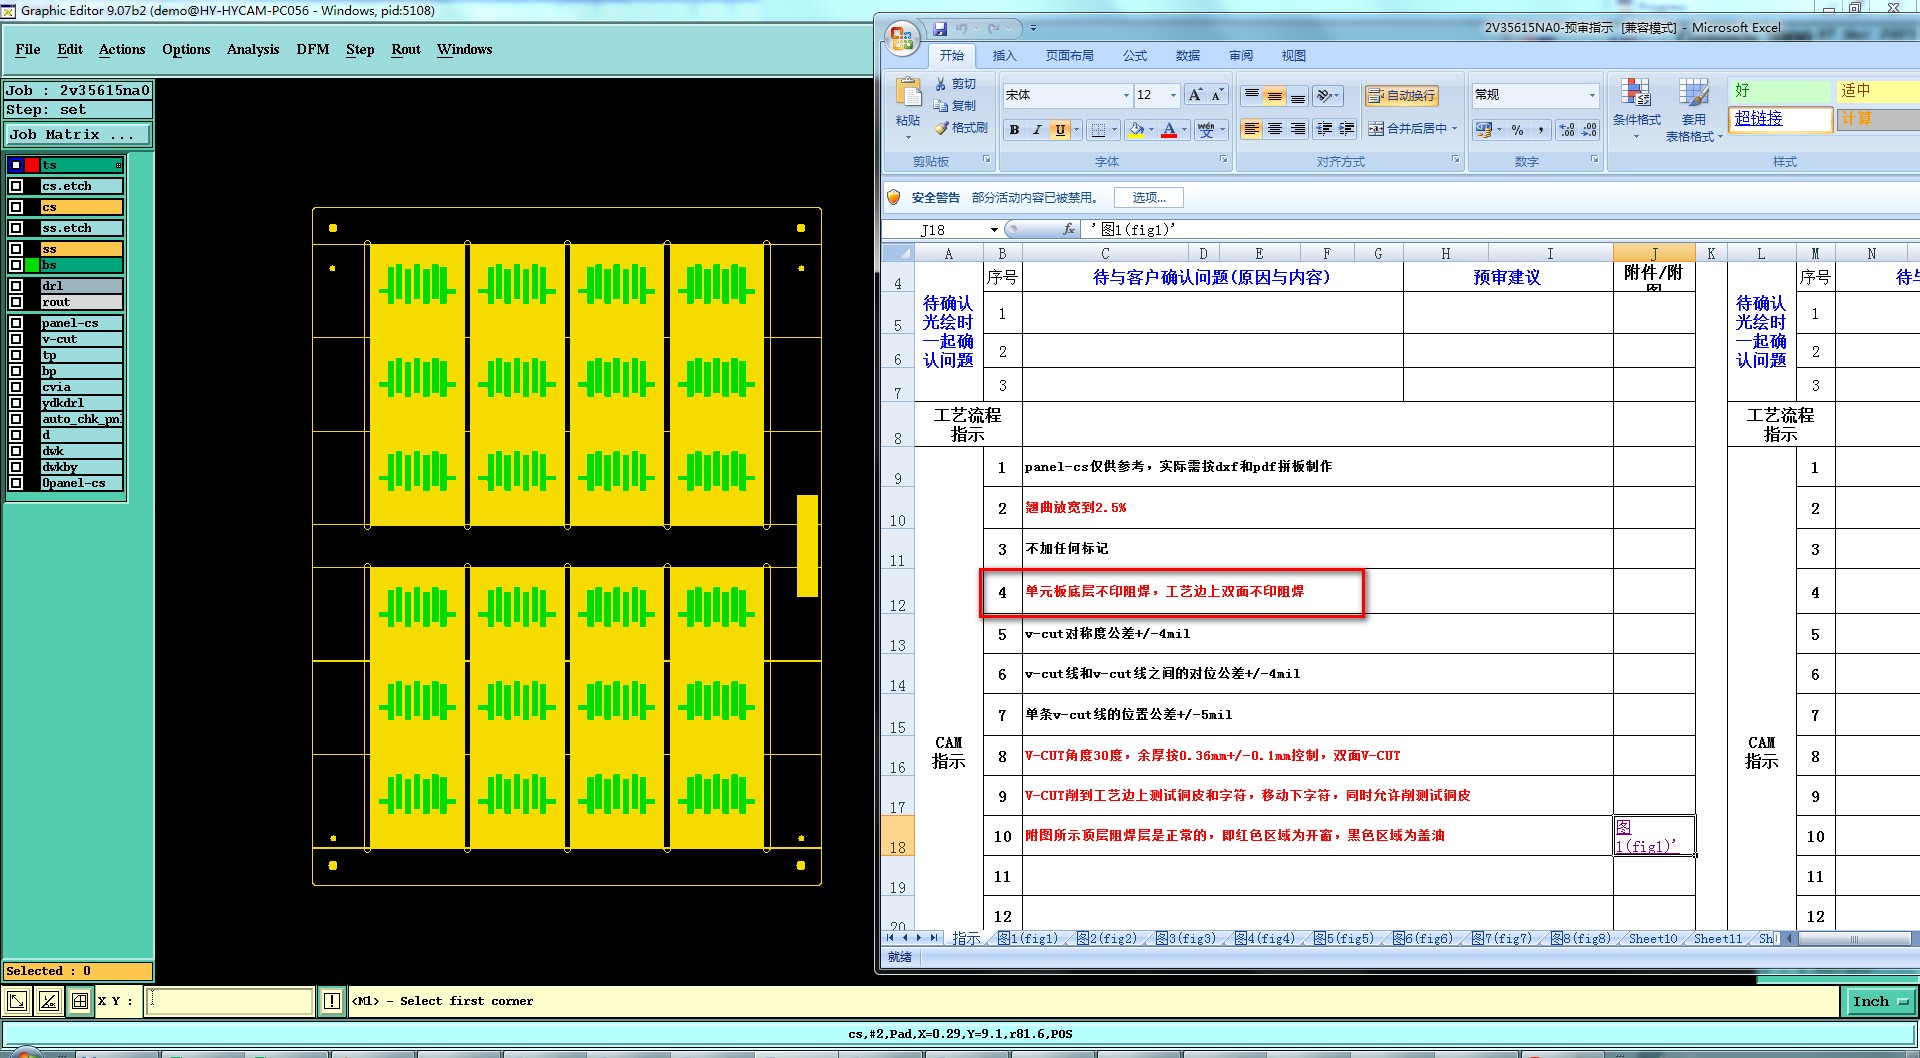Click the Increase Font Size icon
Screen dimensions: 1920x1058
[1195, 95]
